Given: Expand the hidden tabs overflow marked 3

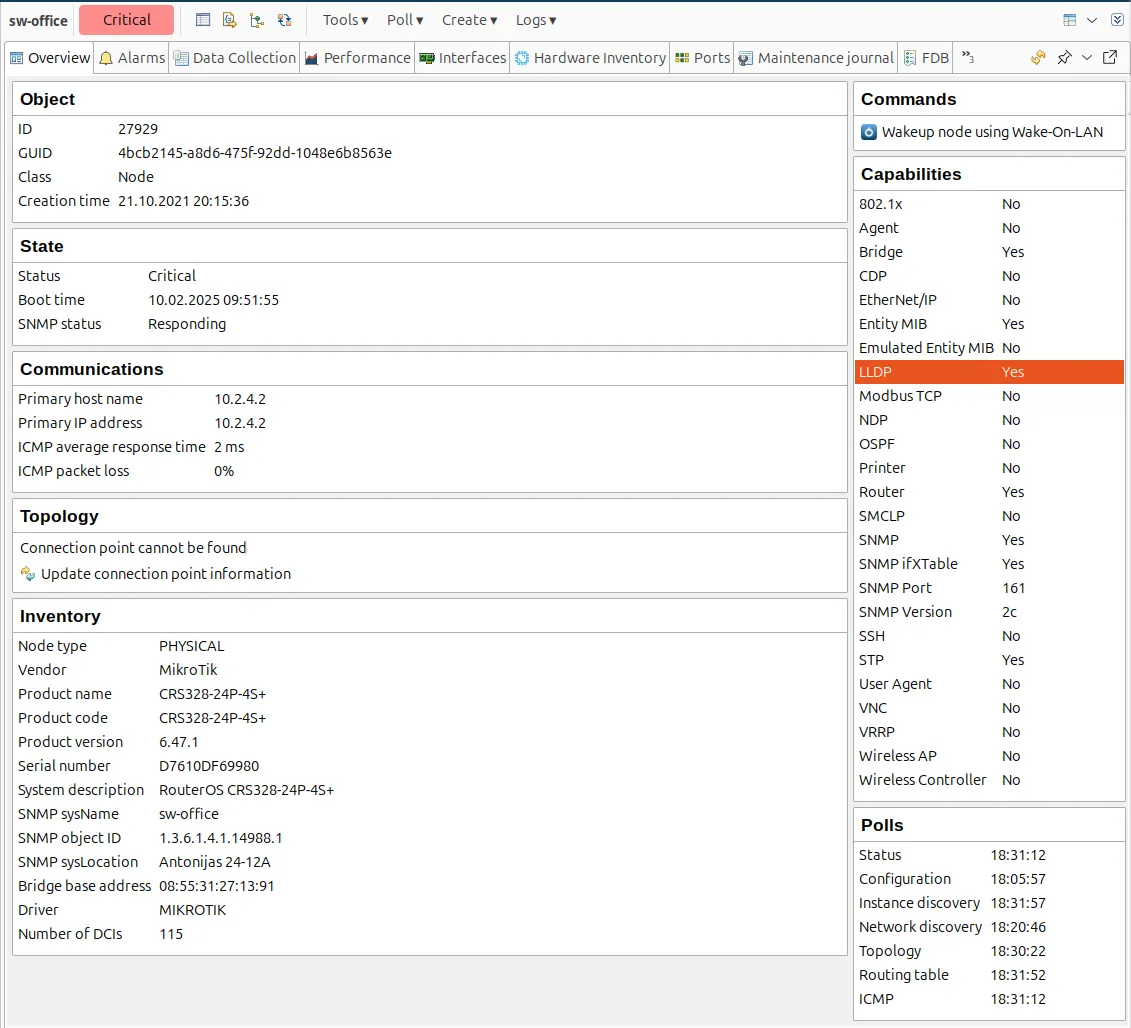Looking at the screenshot, I should point(965,57).
